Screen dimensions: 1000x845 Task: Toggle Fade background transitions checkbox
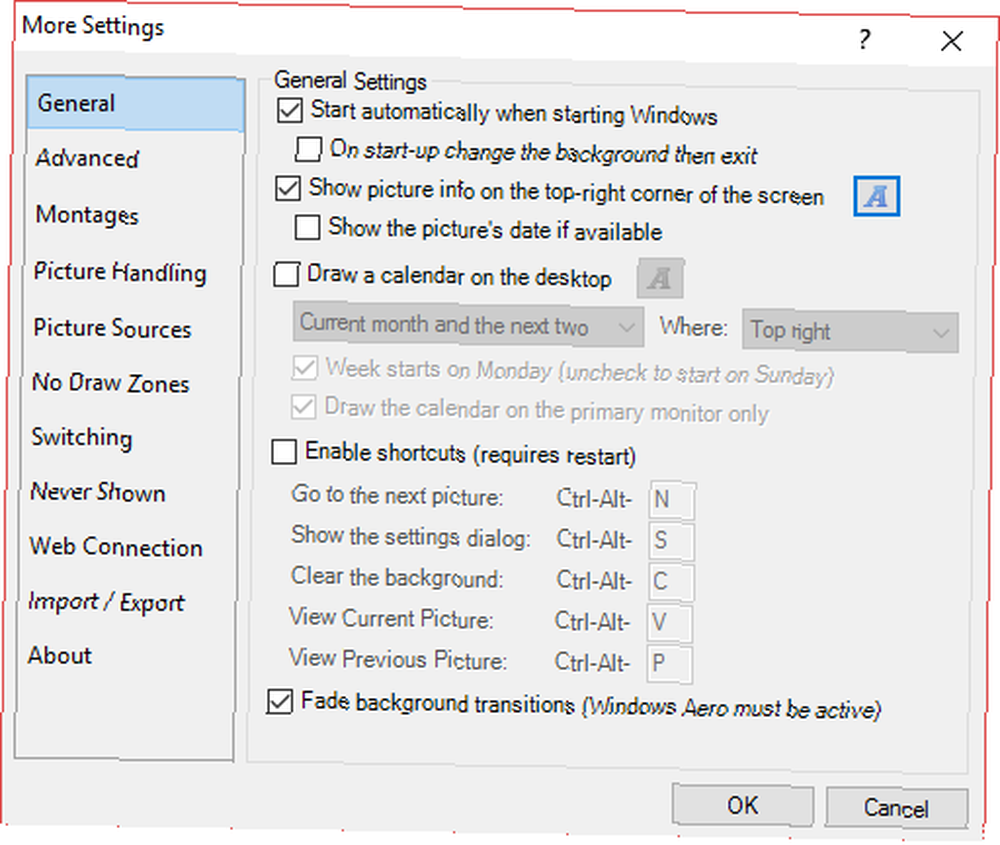[x=279, y=701]
